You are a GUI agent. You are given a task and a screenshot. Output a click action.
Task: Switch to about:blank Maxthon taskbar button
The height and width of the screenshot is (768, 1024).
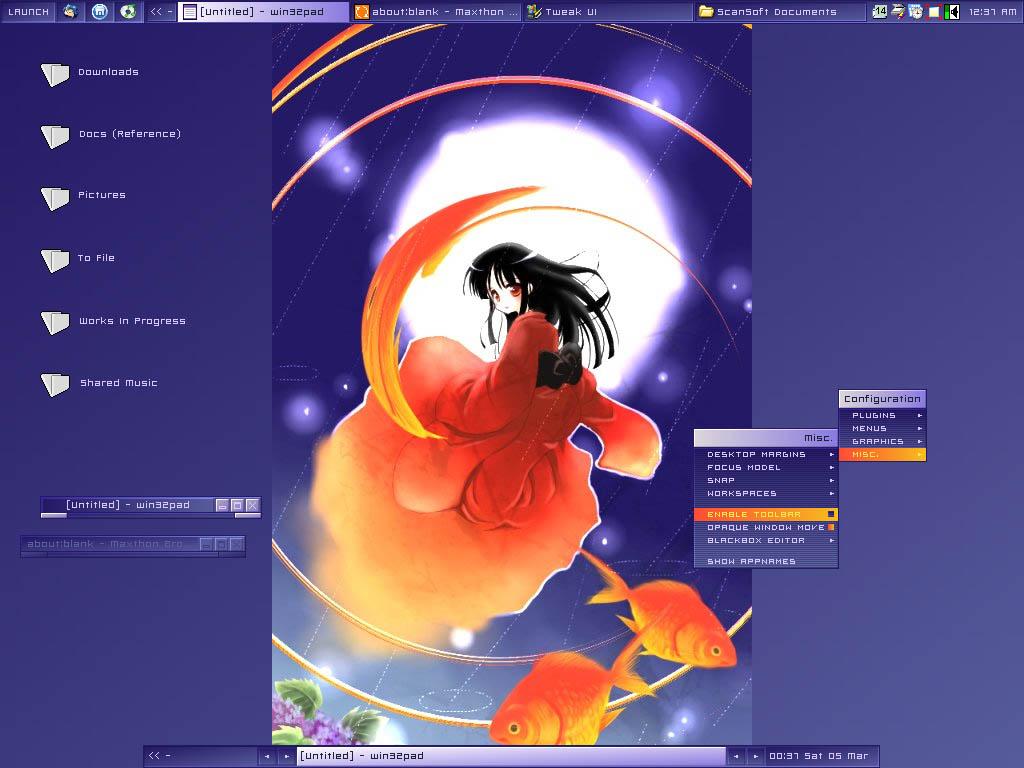(436, 12)
